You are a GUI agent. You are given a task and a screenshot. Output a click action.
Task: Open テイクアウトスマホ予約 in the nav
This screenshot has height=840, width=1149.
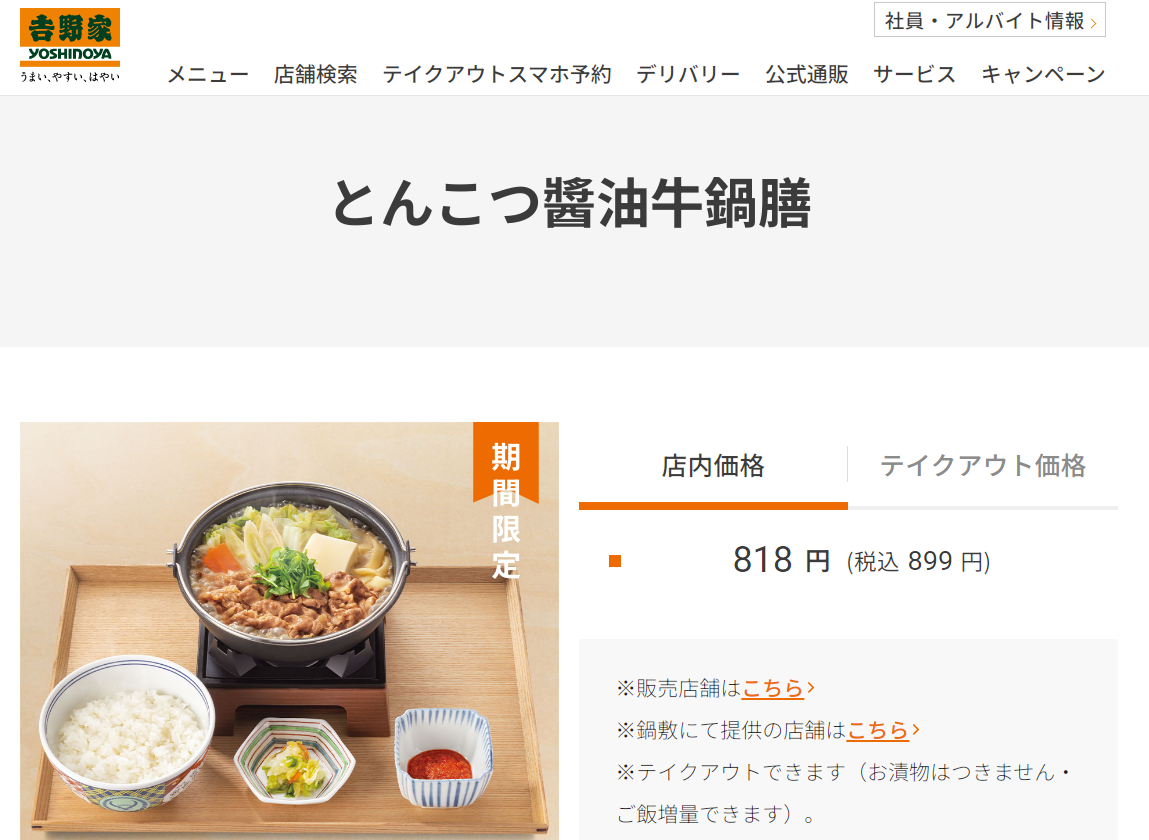click(x=497, y=75)
